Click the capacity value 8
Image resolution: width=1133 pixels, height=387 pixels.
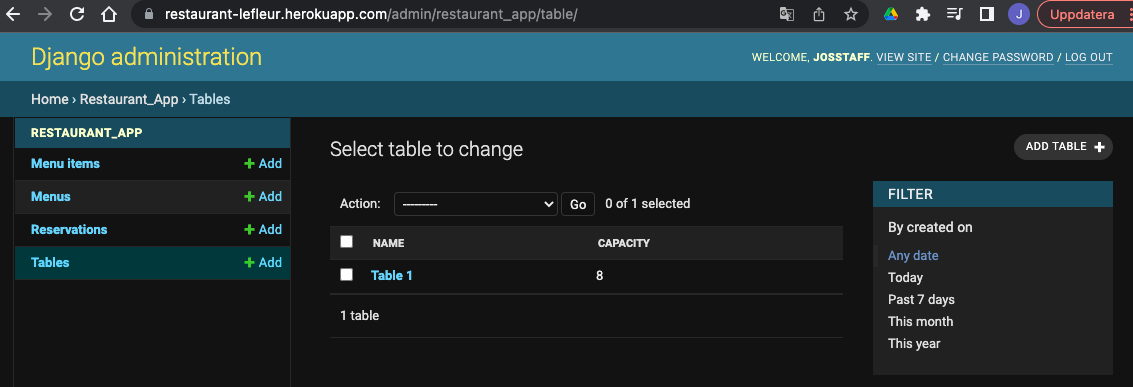[x=600, y=276]
